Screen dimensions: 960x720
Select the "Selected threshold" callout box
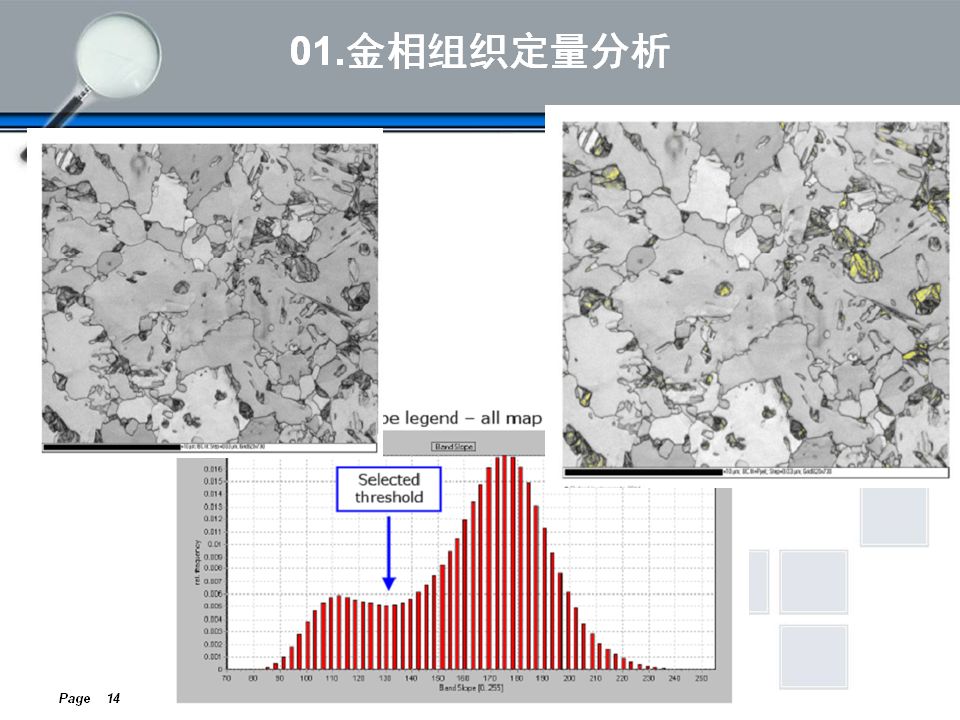(389, 489)
